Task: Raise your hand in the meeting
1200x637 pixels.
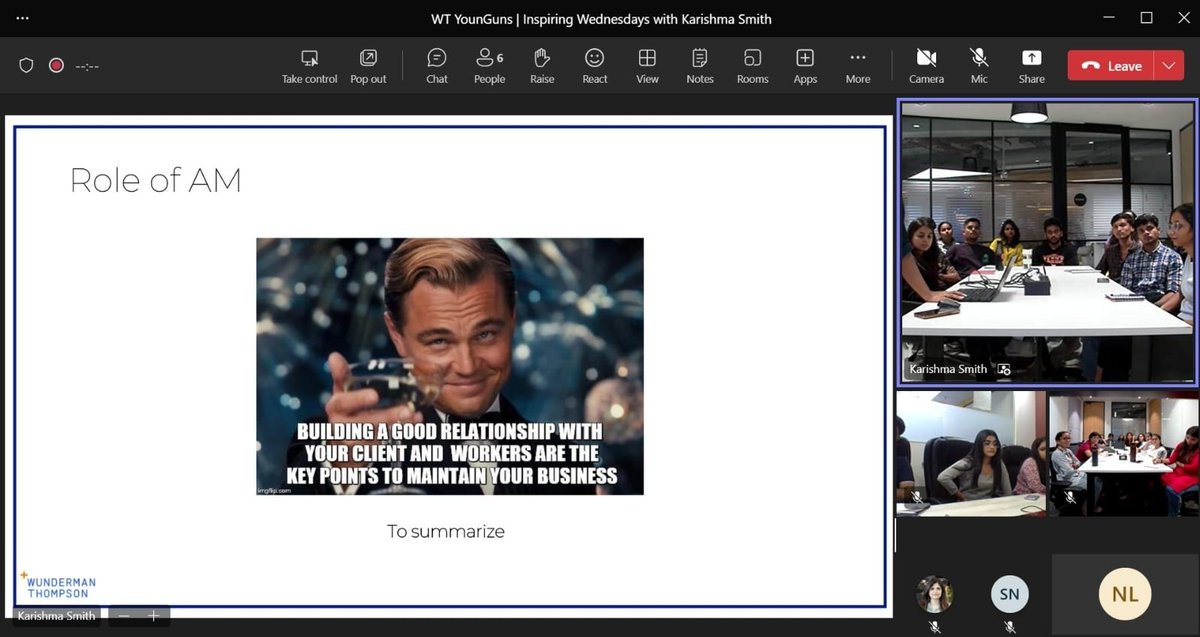Action: coord(542,67)
